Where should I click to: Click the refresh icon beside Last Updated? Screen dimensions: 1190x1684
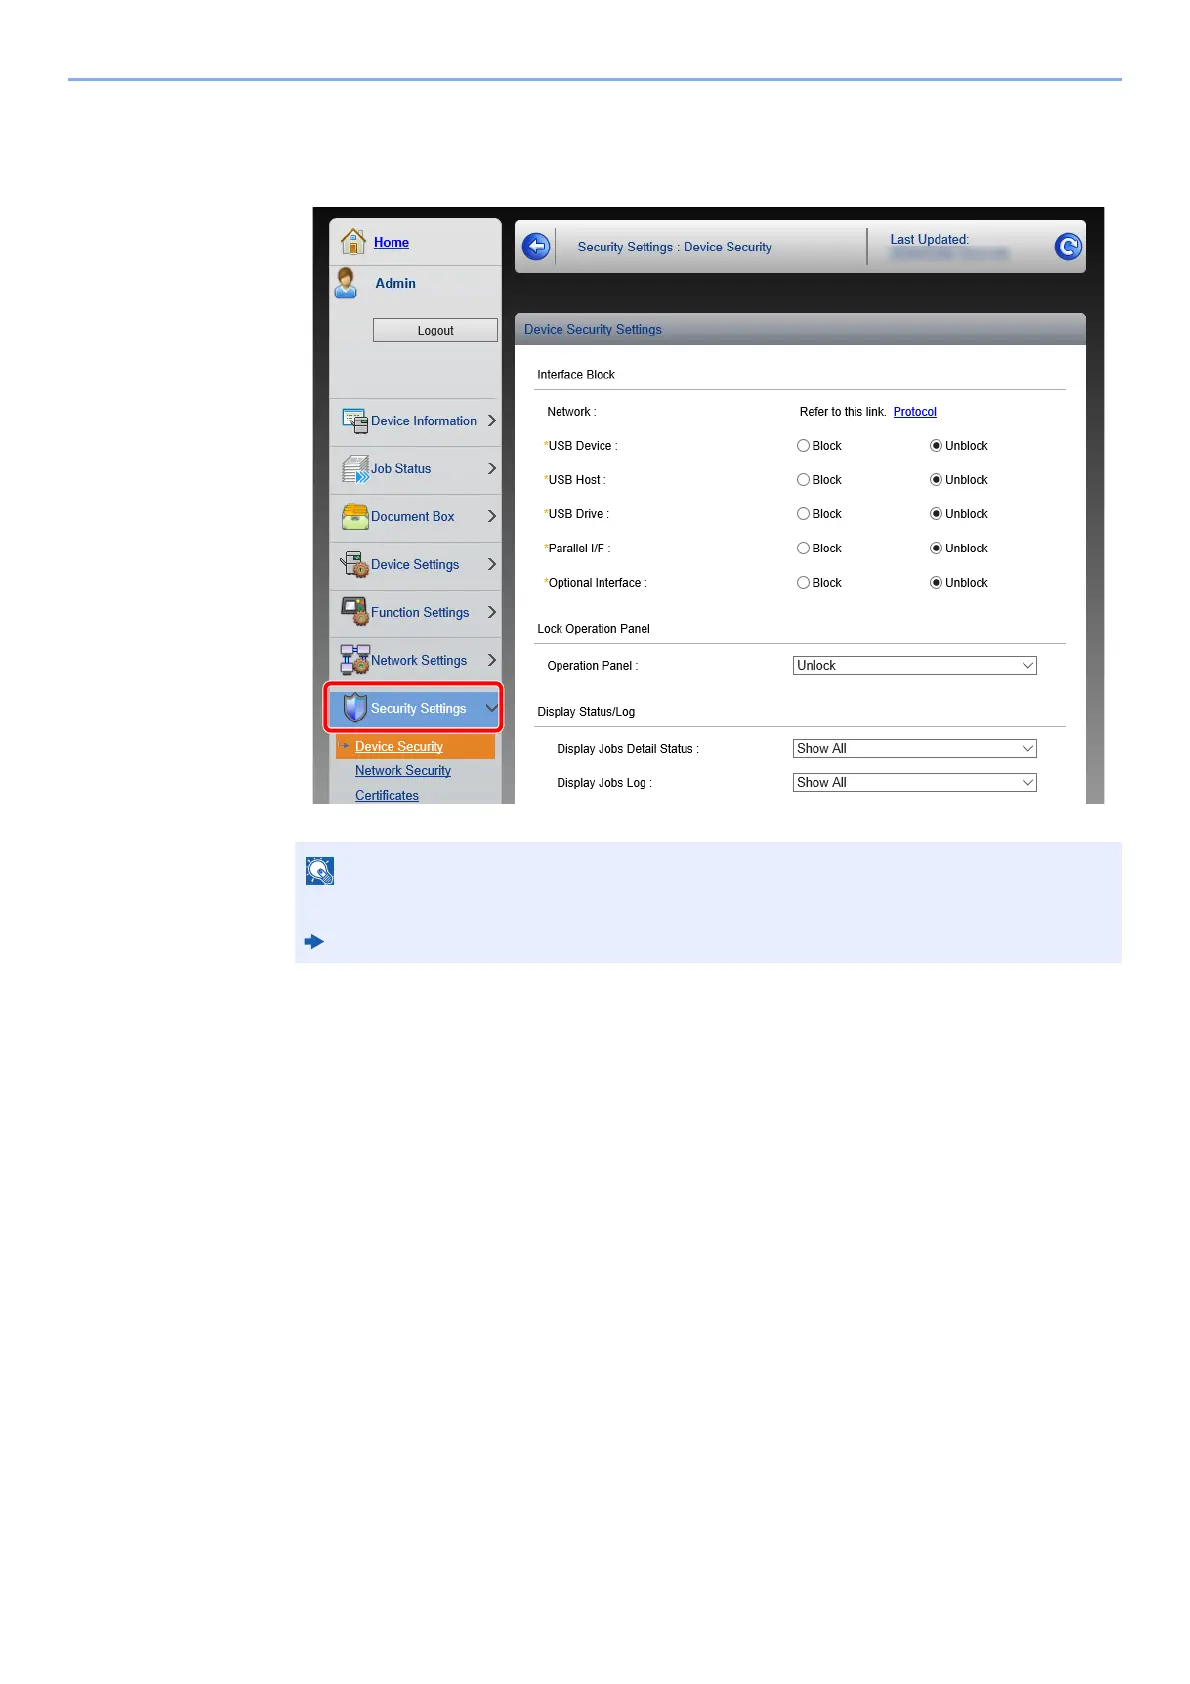coord(1068,246)
